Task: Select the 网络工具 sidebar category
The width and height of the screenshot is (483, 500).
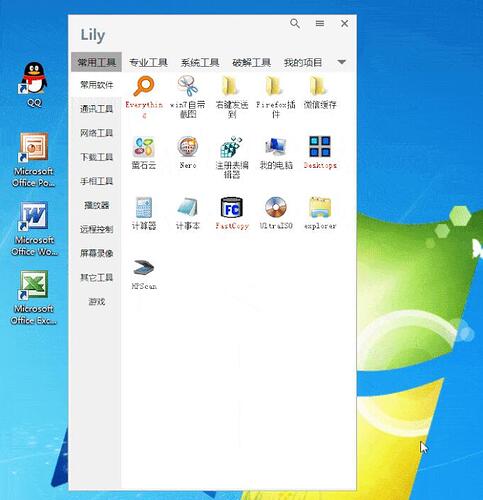Action: pyautogui.click(x=96, y=133)
